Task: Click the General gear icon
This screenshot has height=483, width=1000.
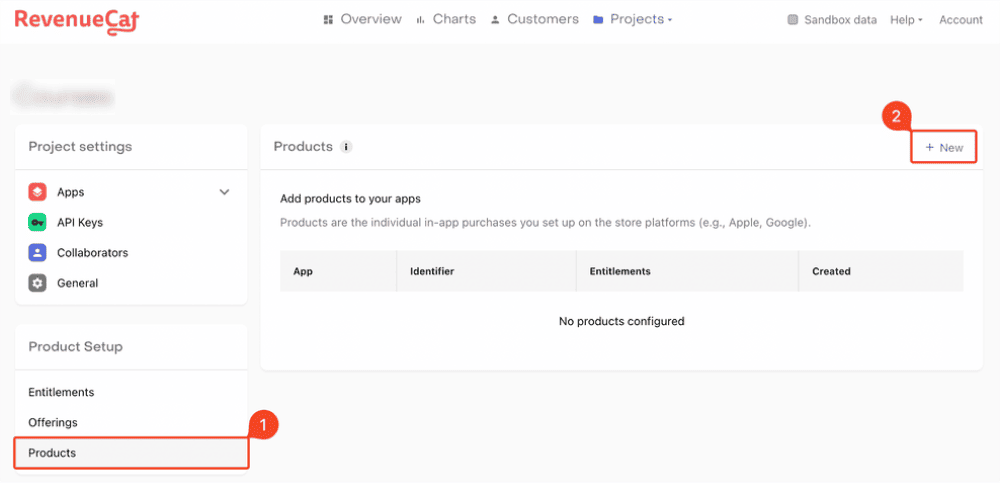Action: coord(37,283)
